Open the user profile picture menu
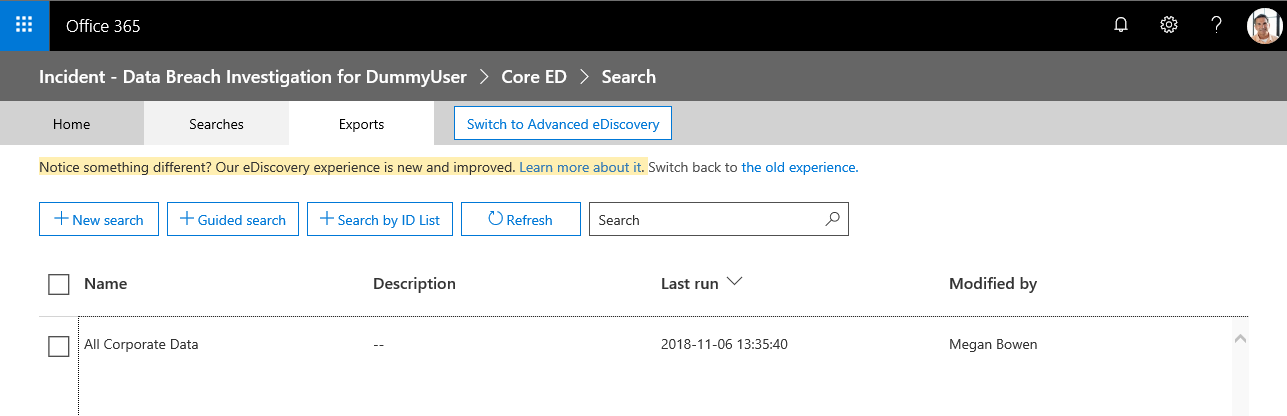 [1264, 26]
